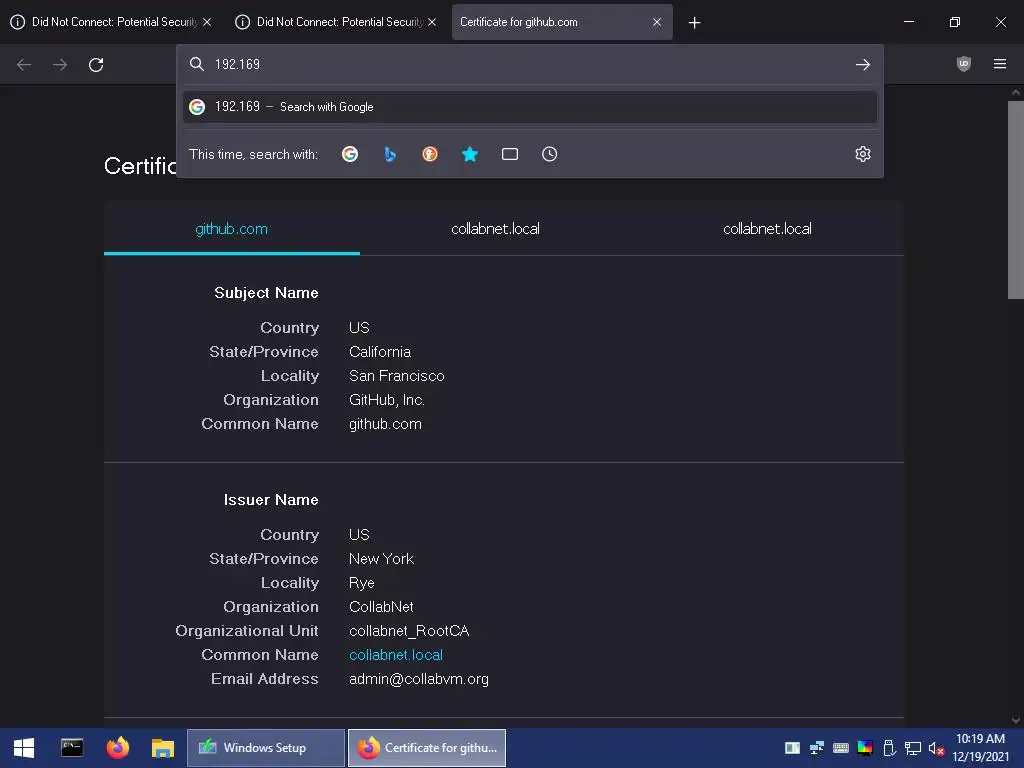Screen dimensions: 1024x768
Task: Search this time with DuckDuckGo icon
Action: (430, 154)
